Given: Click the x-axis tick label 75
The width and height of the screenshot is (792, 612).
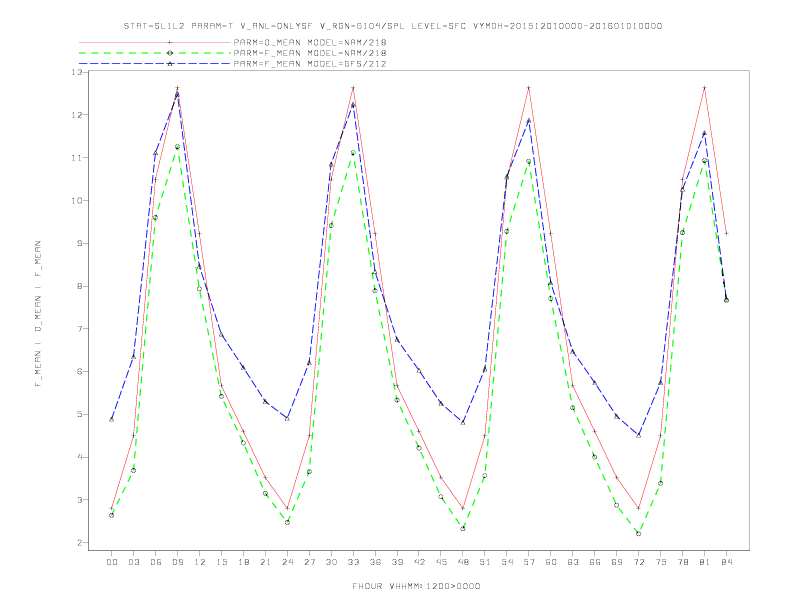Looking at the screenshot, I should tap(661, 562).
